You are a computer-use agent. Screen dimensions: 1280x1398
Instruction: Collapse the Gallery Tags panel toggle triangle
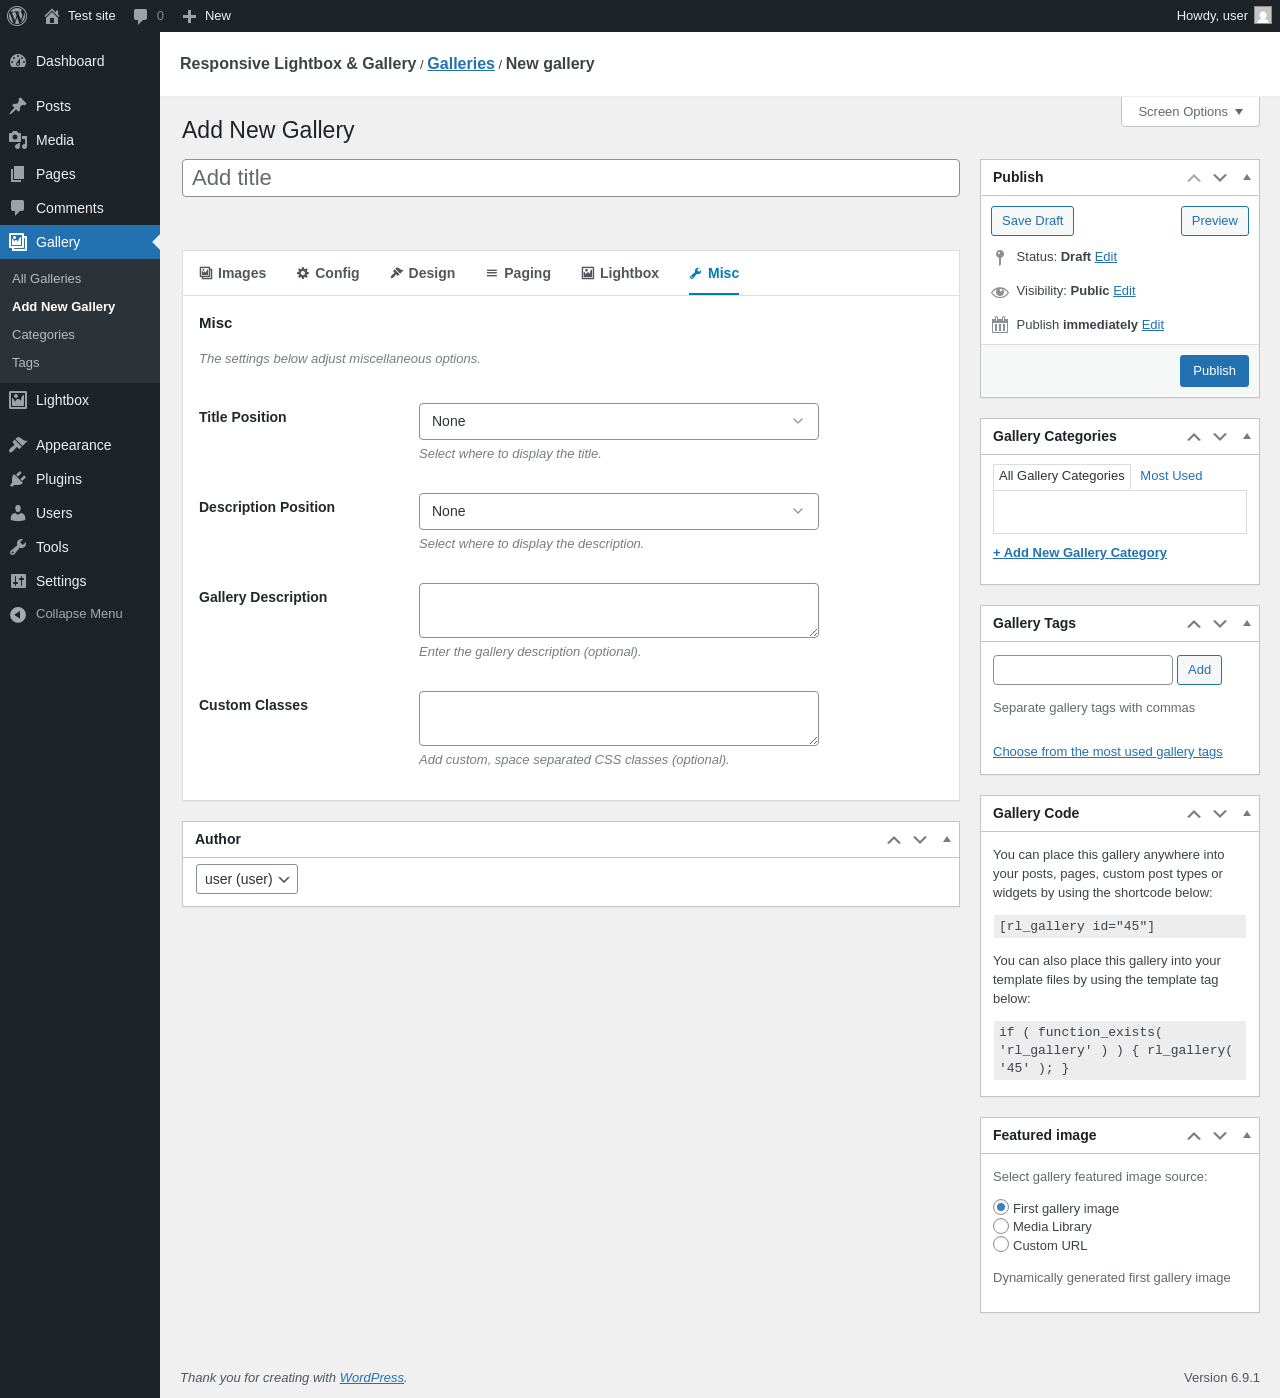tap(1247, 623)
